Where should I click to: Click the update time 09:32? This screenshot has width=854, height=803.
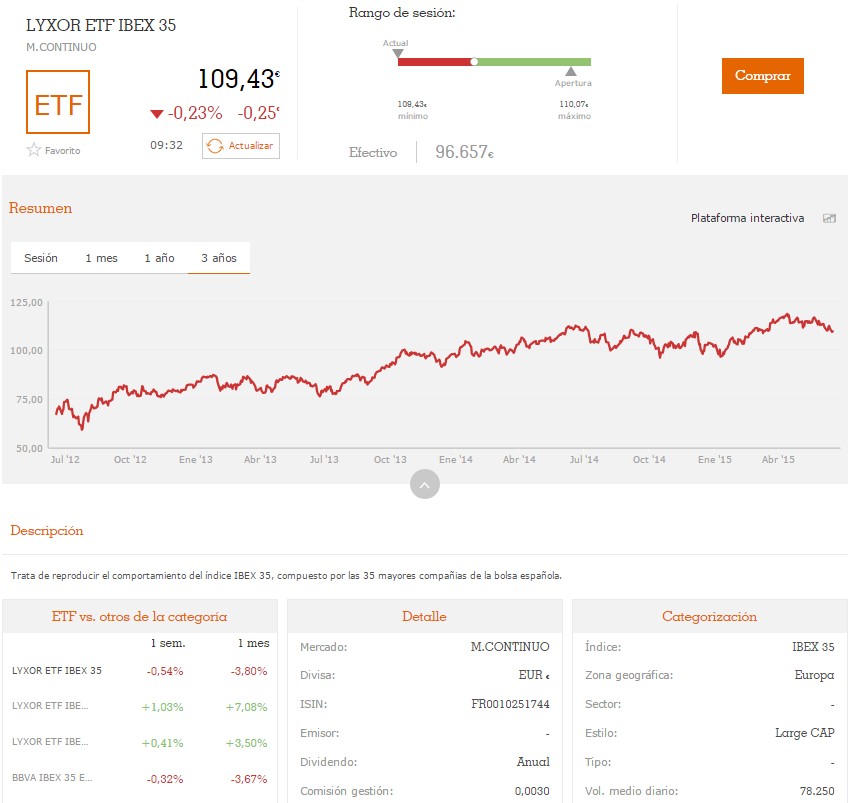tap(167, 145)
